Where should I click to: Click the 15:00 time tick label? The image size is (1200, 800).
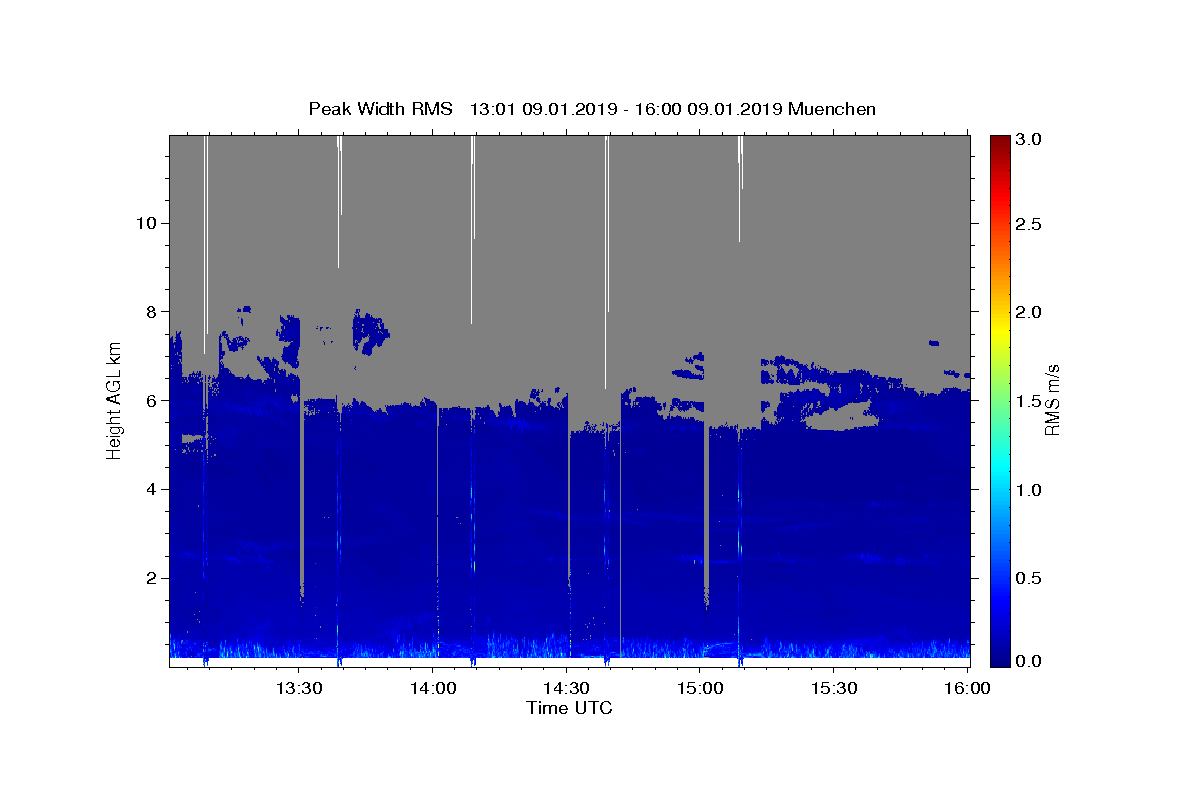tap(700, 688)
